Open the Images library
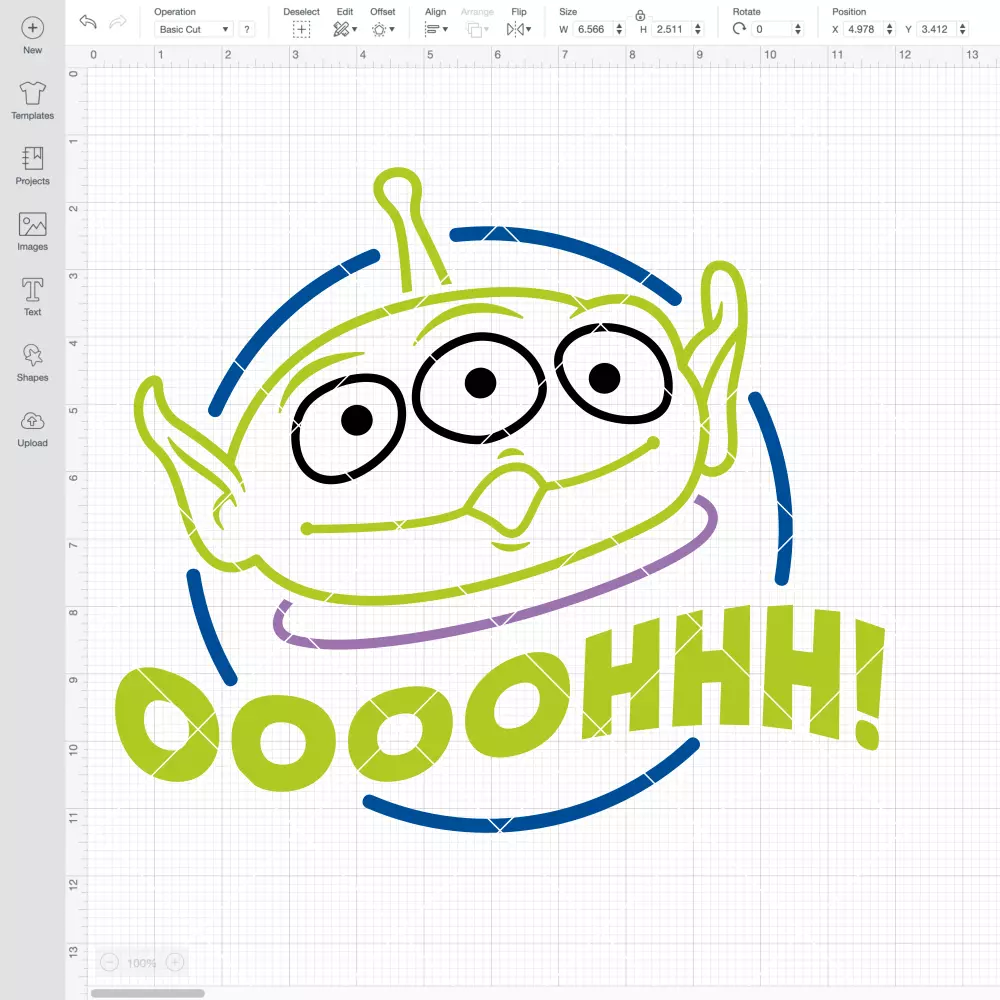 pos(33,224)
